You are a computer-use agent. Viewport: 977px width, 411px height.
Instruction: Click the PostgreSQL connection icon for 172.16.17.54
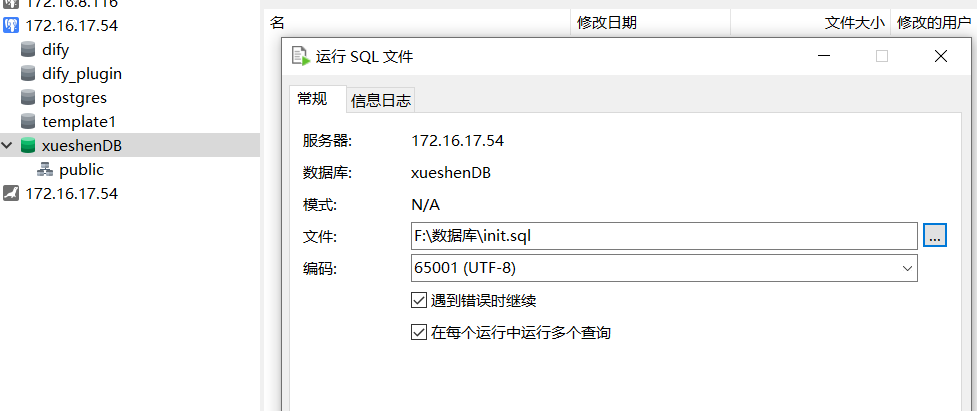(11, 25)
